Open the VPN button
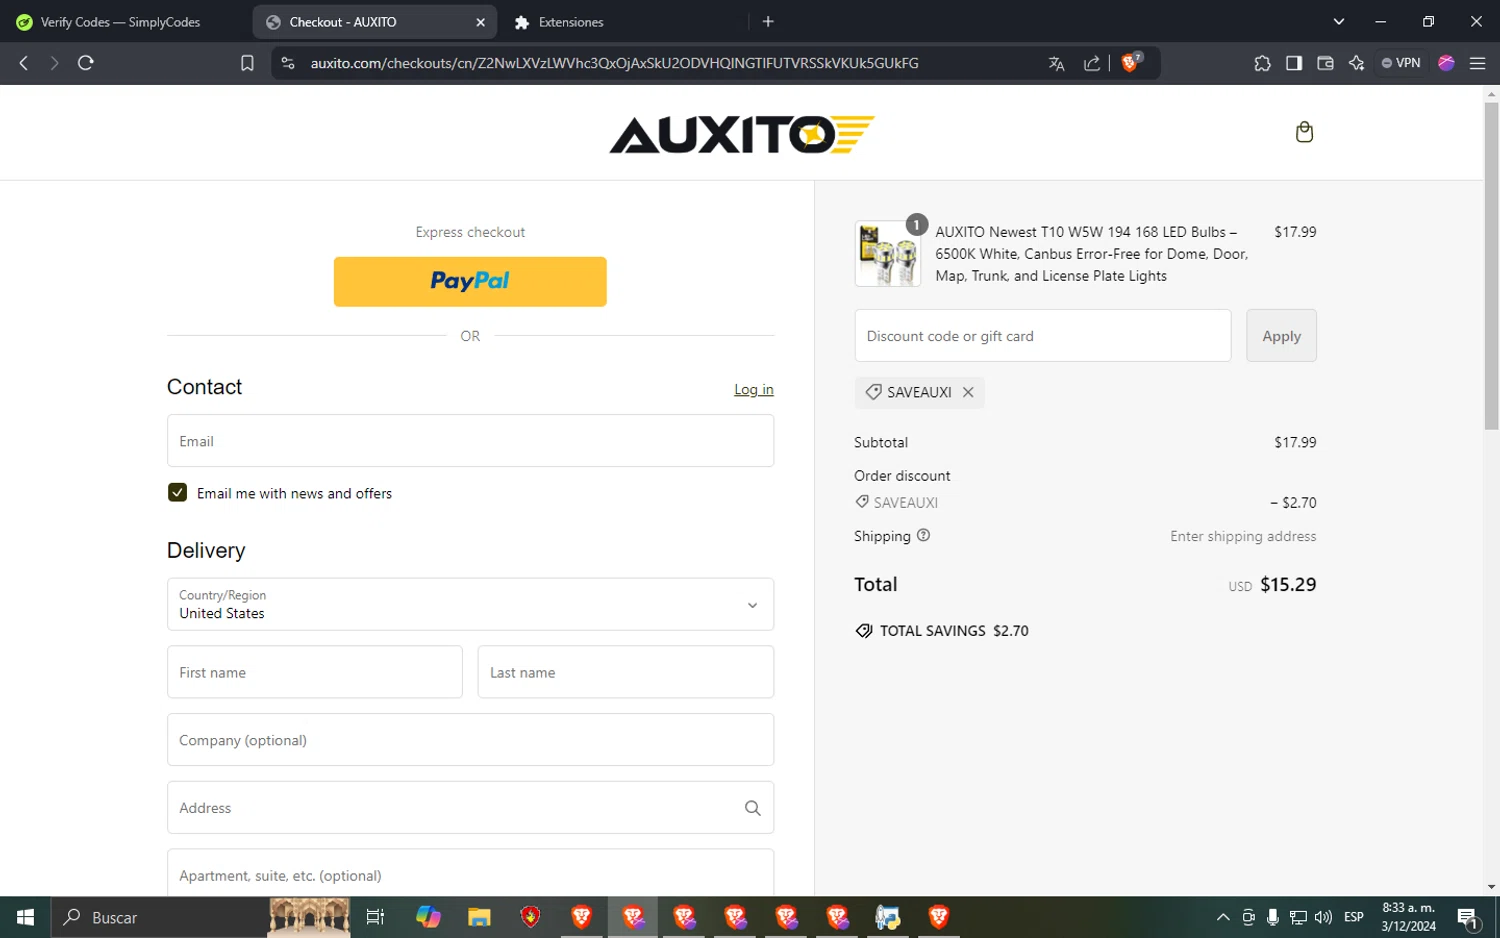The height and width of the screenshot is (938, 1500). [x=1401, y=63]
